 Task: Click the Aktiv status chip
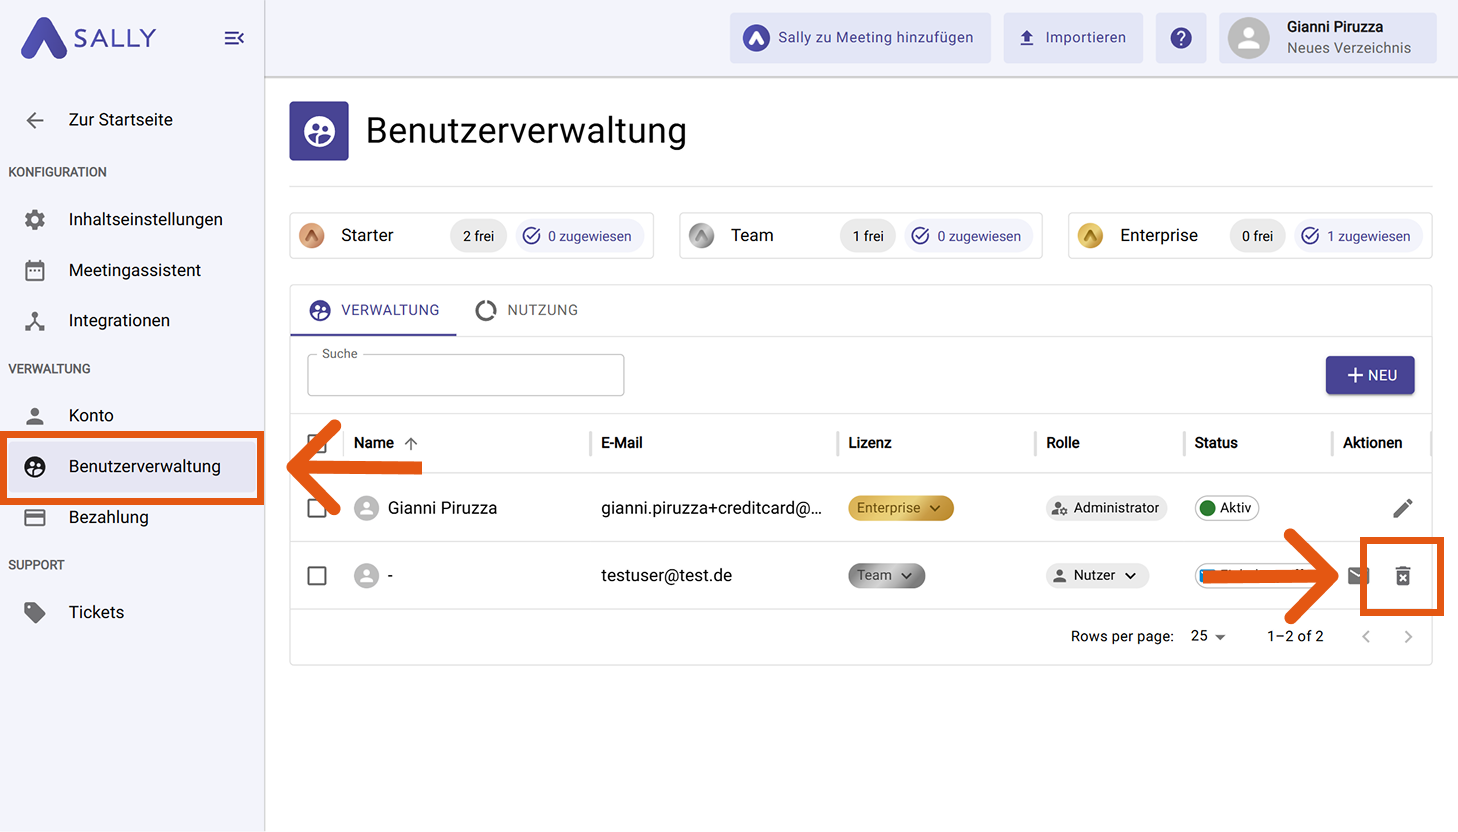click(x=1227, y=508)
